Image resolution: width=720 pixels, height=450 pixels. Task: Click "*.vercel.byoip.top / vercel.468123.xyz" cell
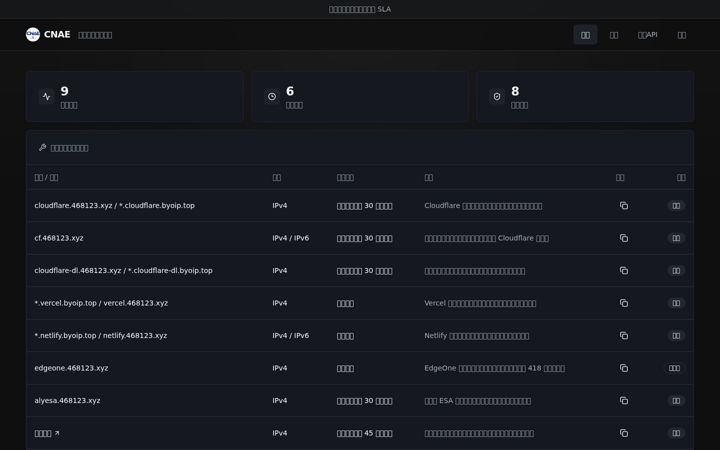tap(101, 303)
